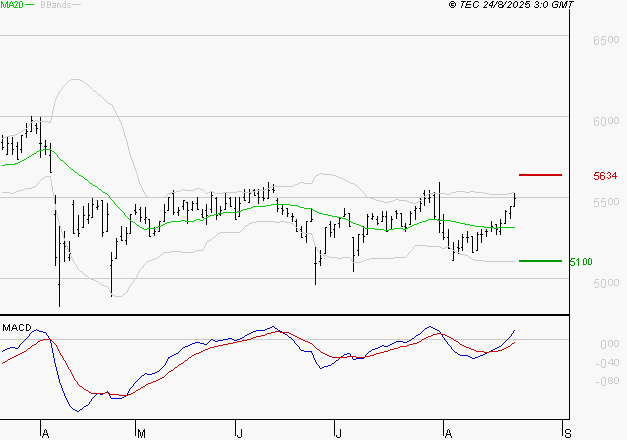Viewport: 627px width, 440px height.
Task: Select the 5634 resistance price label
Action: coord(605,176)
